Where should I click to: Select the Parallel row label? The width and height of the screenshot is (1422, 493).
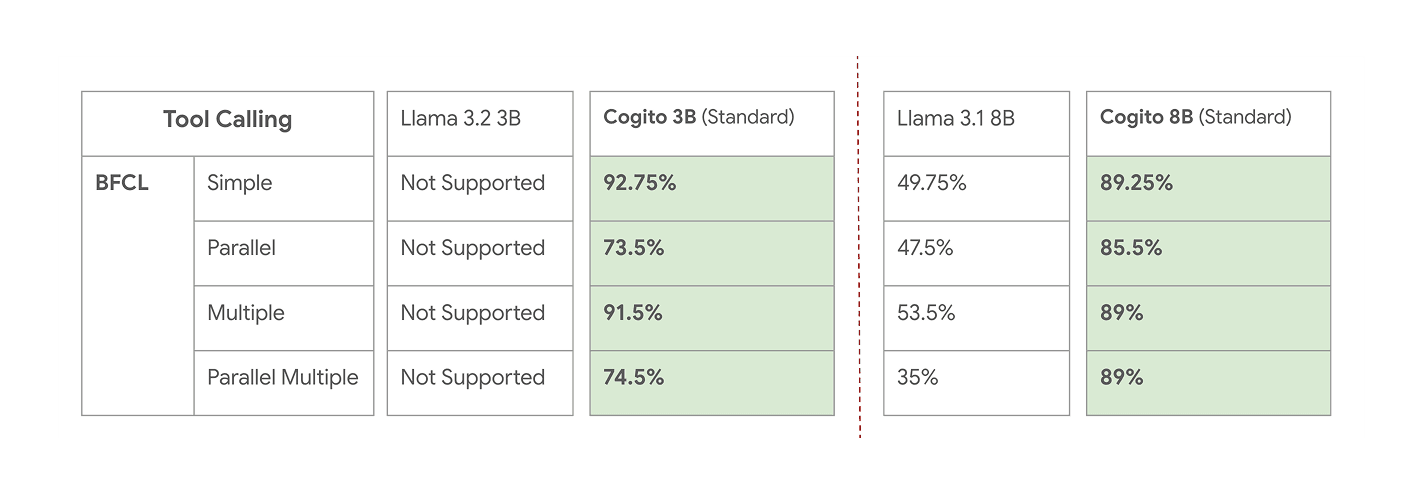(242, 249)
